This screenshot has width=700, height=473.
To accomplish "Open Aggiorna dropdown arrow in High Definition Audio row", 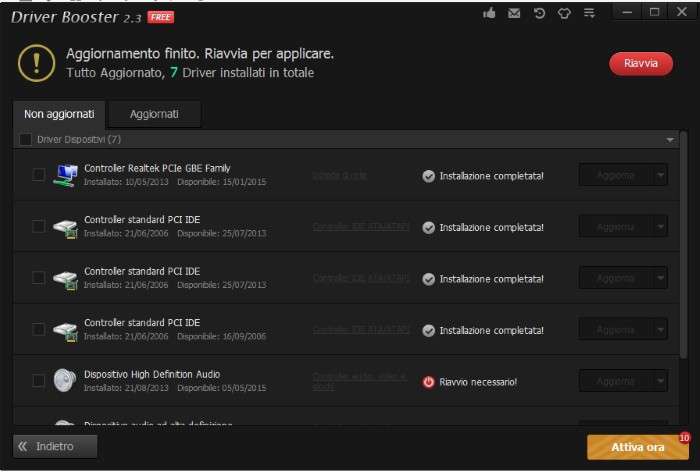I will [661, 381].
